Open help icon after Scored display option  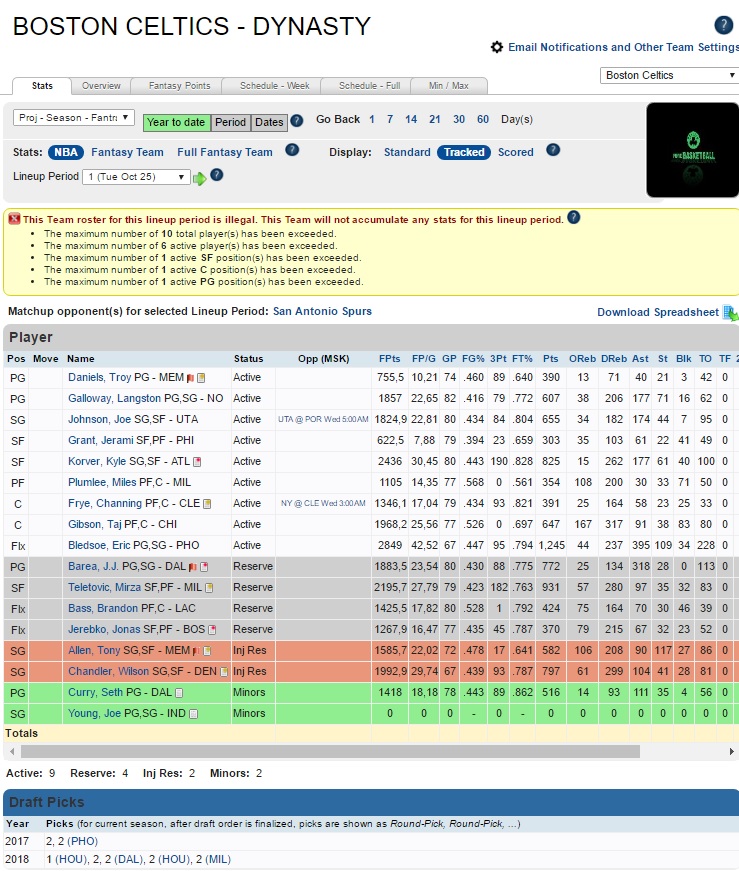tap(553, 150)
